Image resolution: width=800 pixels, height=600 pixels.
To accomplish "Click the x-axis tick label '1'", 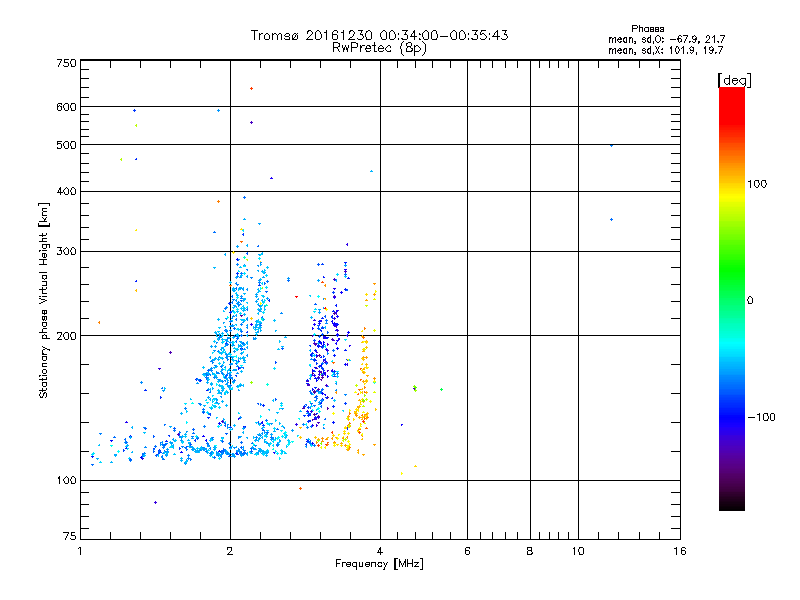I will click(x=80, y=551).
